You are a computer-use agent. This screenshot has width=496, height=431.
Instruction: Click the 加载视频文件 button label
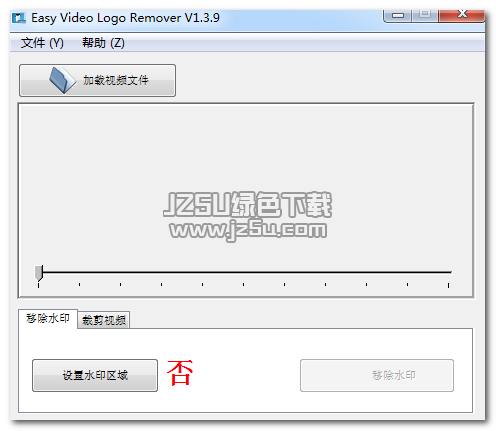(x=115, y=80)
